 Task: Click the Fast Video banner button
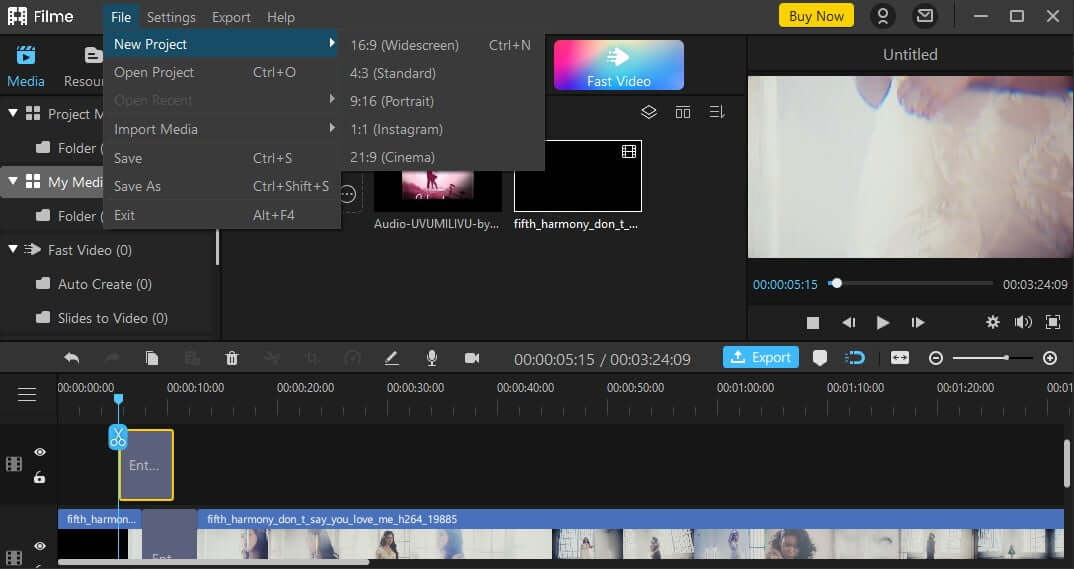click(619, 65)
